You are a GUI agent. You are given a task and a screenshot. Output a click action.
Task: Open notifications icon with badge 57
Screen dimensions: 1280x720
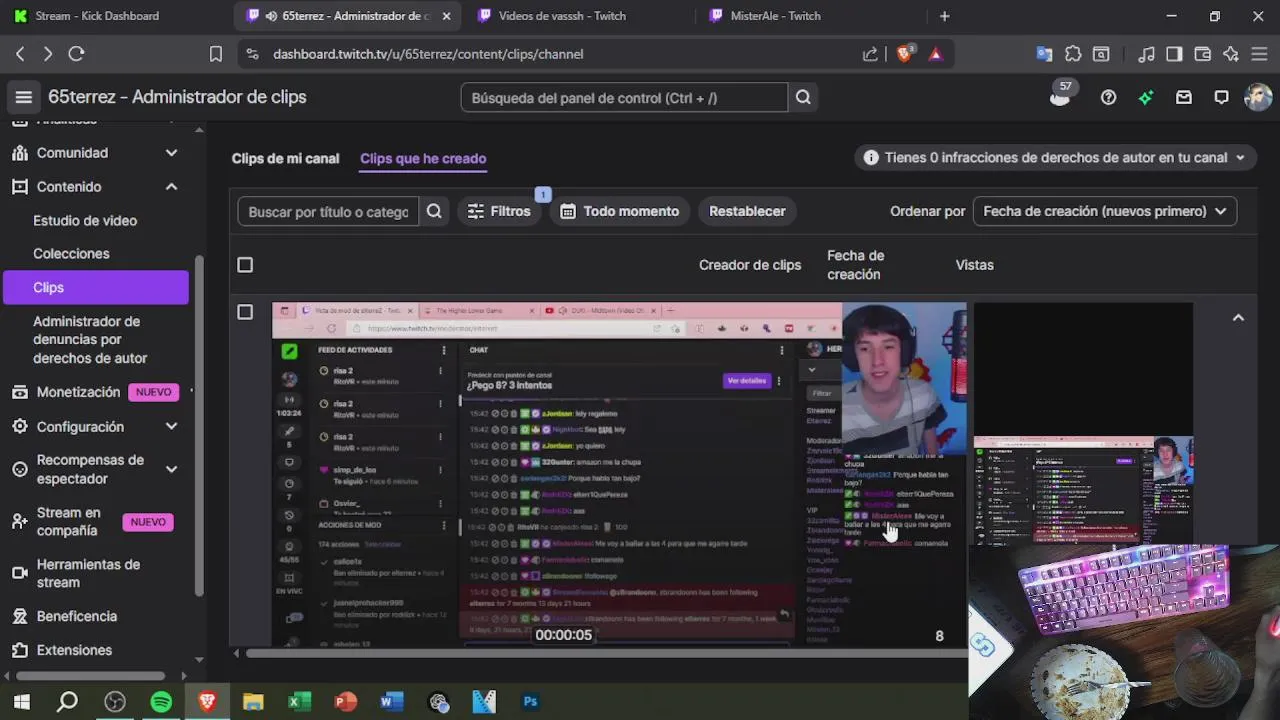pos(1061,95)
